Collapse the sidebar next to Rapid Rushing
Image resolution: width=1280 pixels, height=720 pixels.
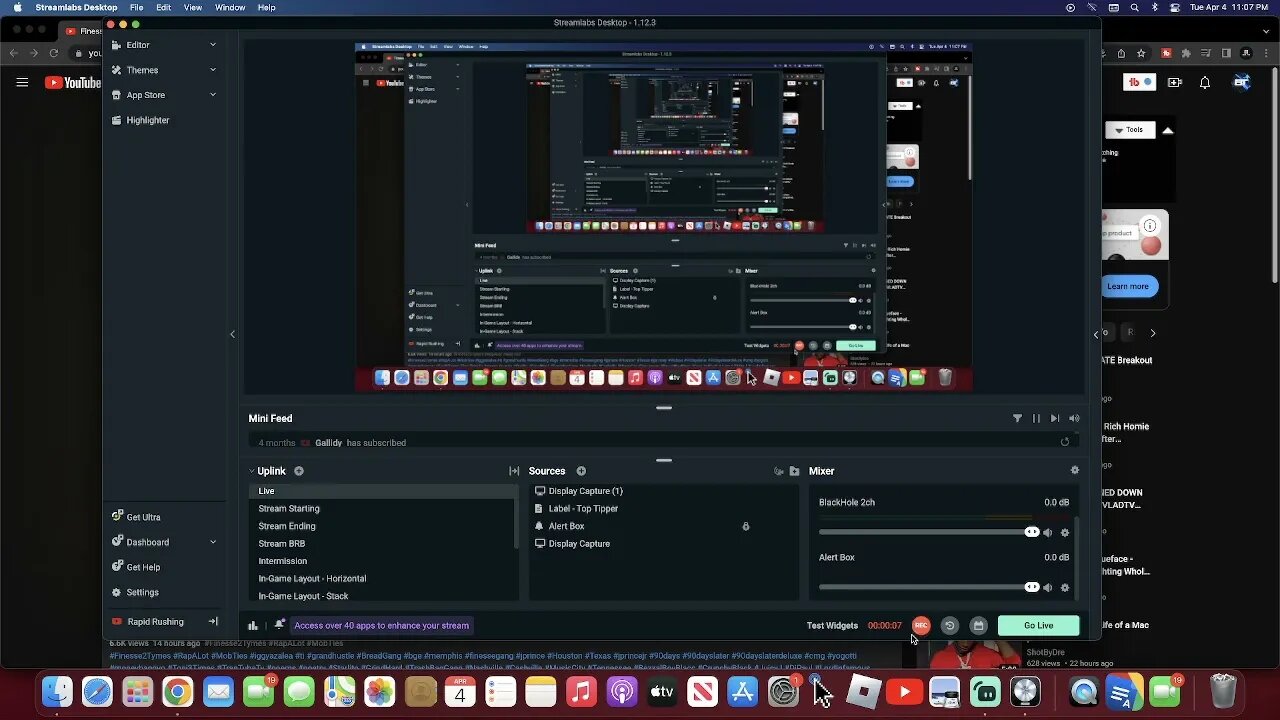coord(213,622)
